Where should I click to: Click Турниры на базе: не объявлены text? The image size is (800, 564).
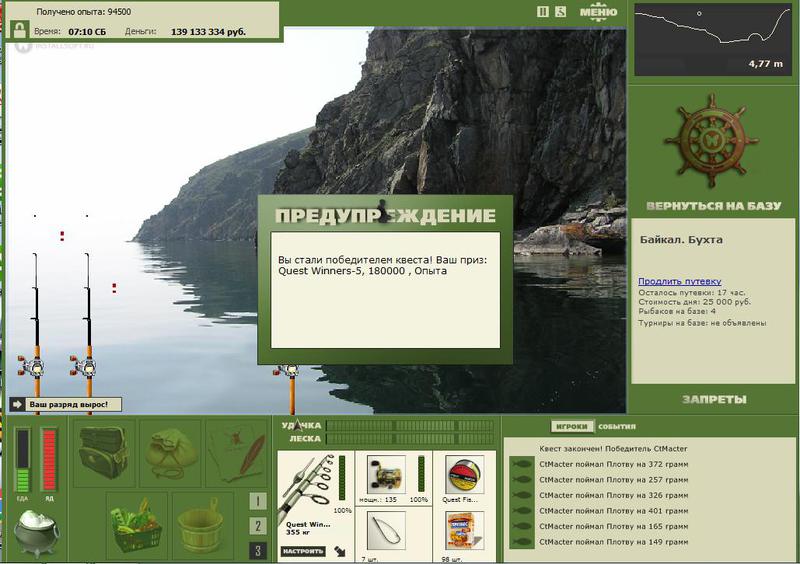702,323
